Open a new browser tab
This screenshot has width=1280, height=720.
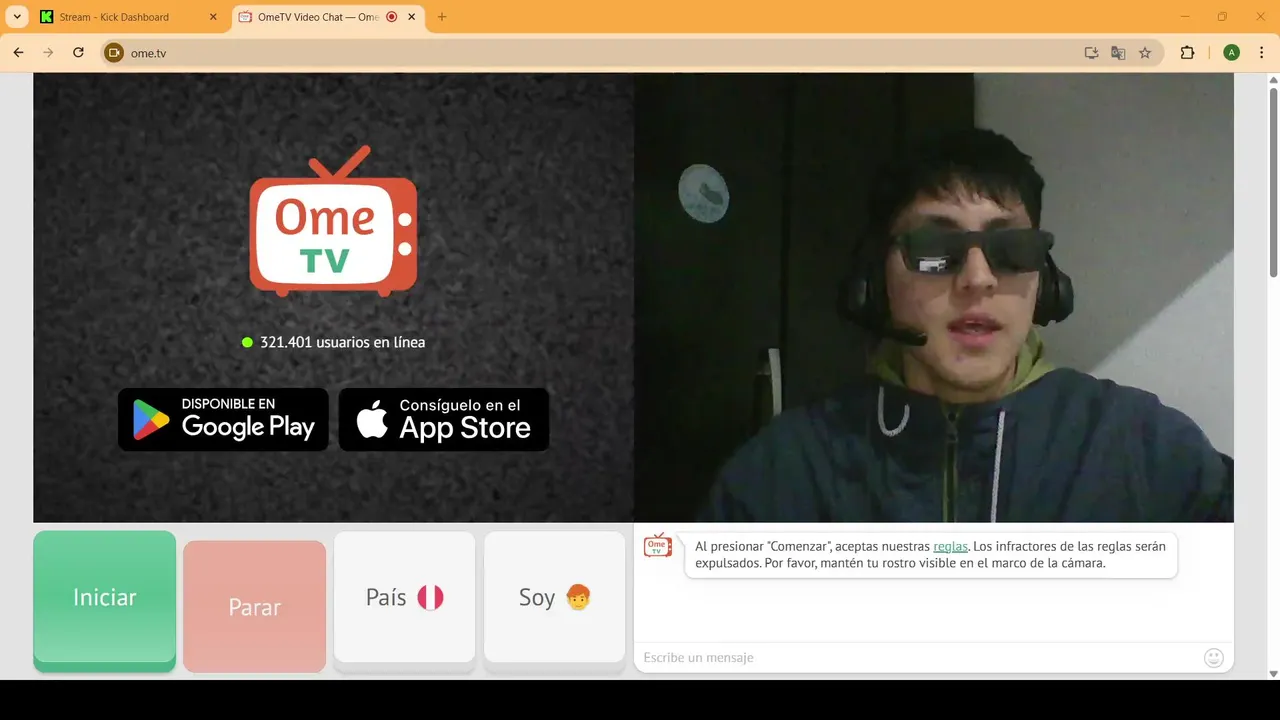(442, 17)
